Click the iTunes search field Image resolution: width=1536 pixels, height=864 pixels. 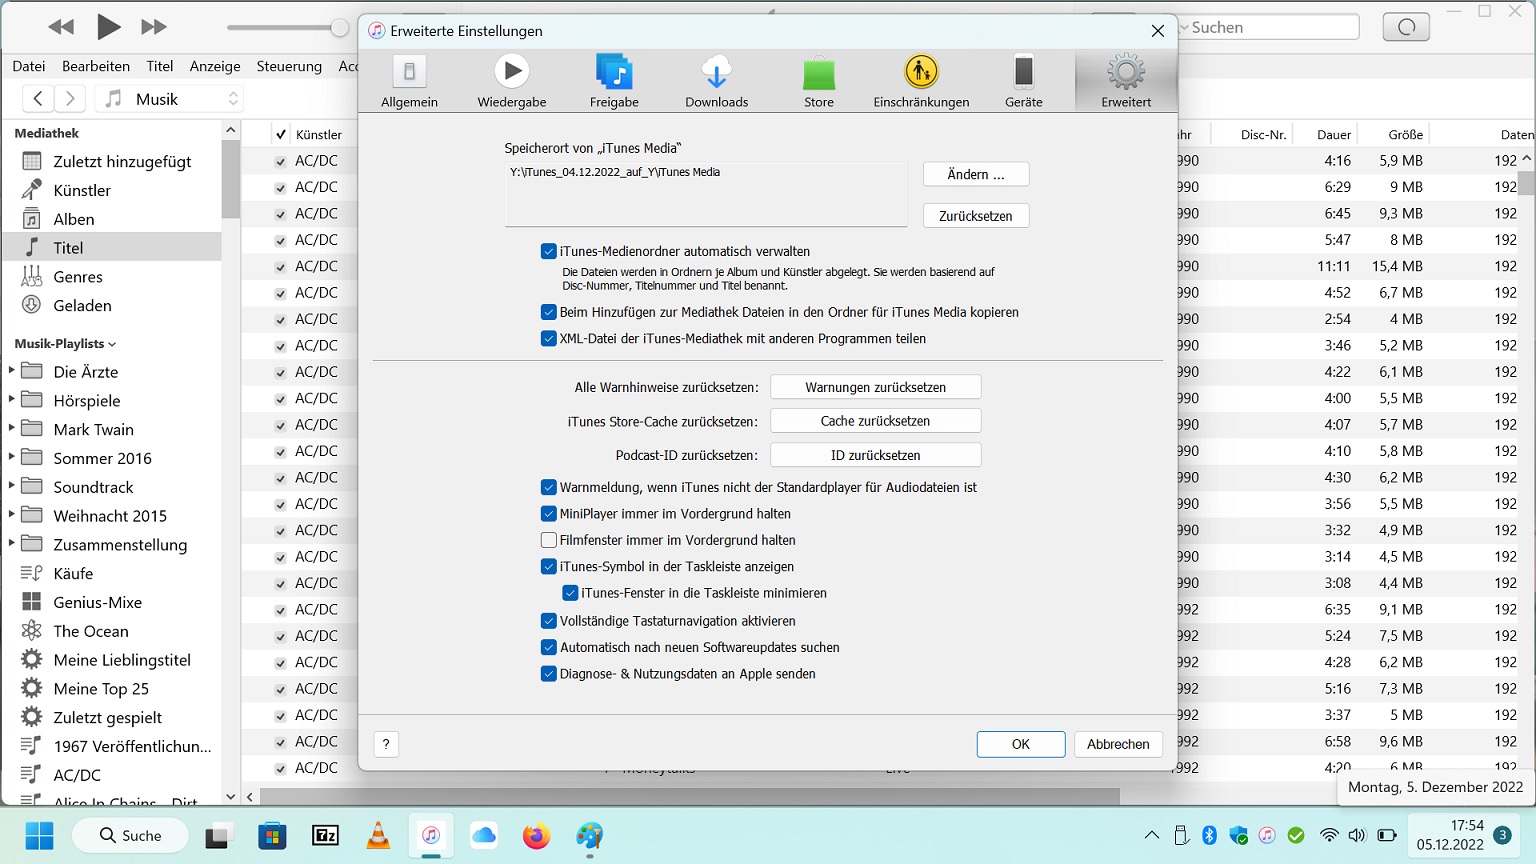1269,27
